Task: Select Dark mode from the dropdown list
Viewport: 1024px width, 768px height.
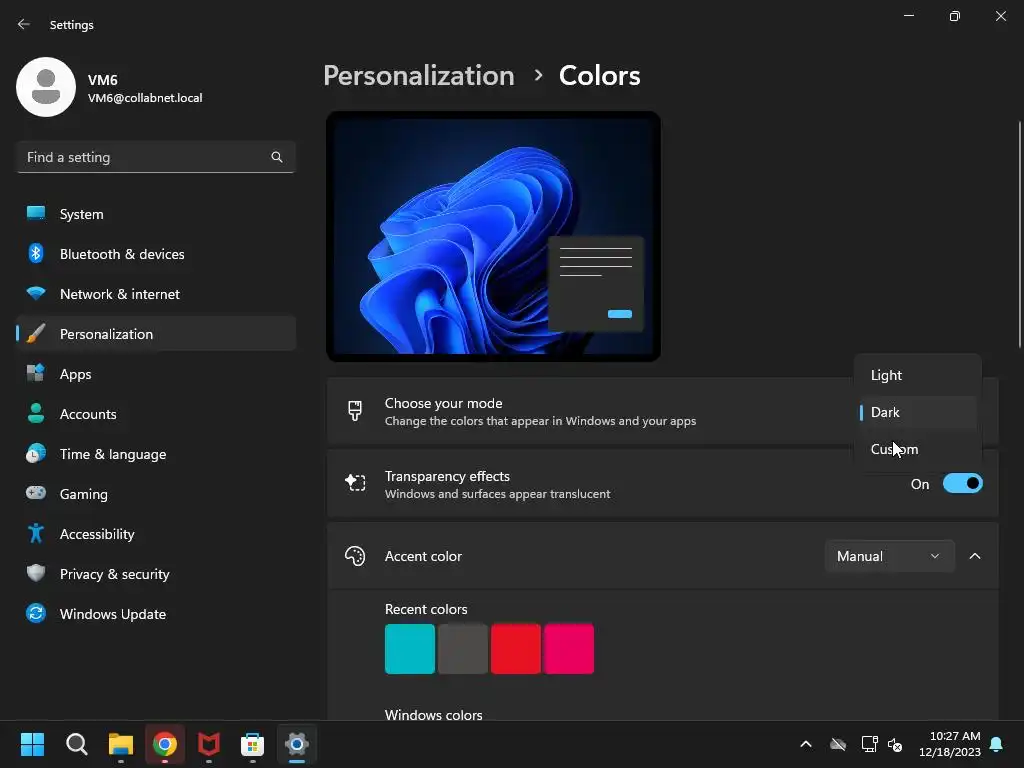Action: click(x=918, y=412)
